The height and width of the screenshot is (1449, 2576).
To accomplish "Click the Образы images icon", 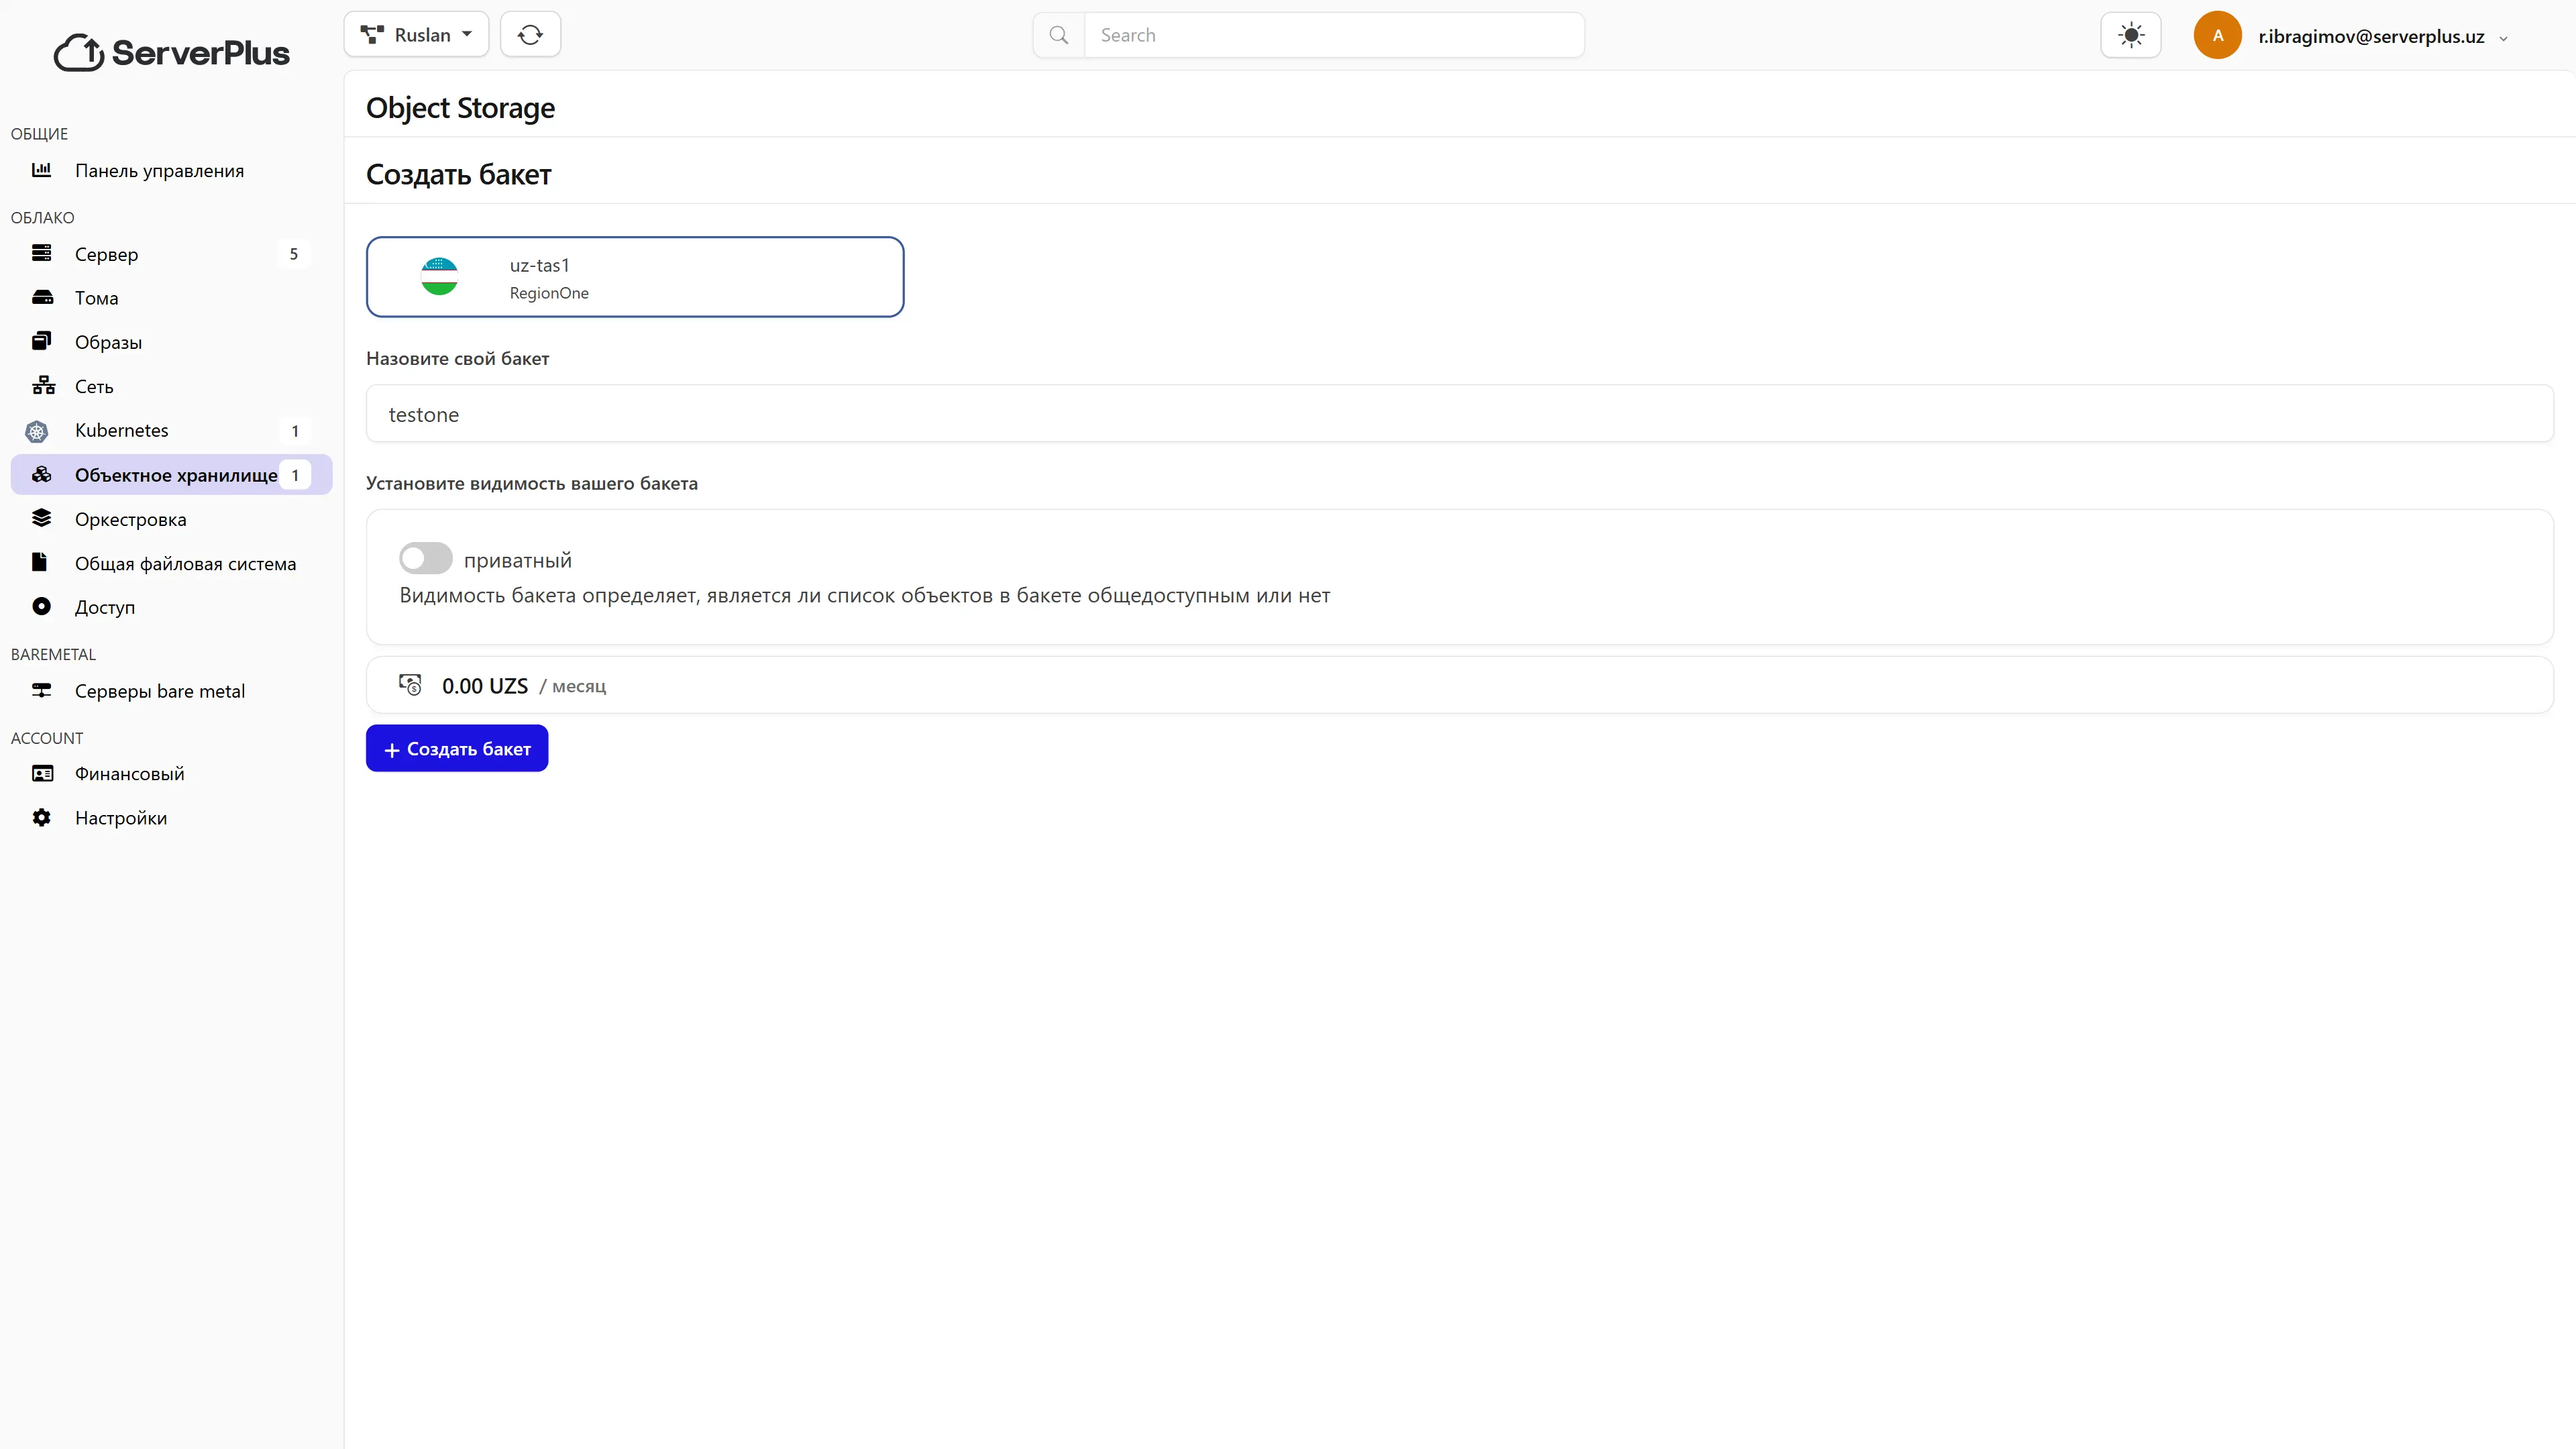I will point(42,342).
